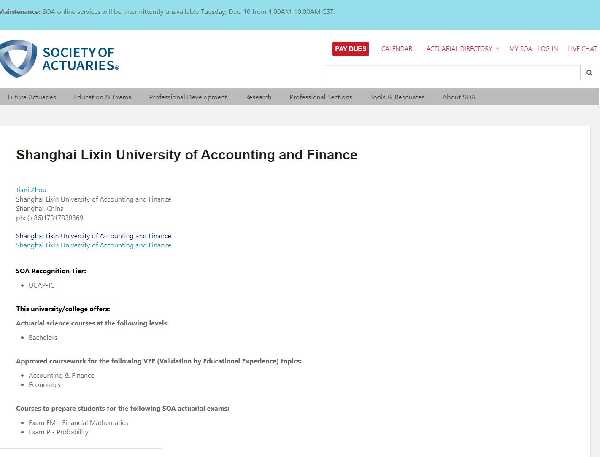Open the Professional Sections menu

click(x=321, y=97)
